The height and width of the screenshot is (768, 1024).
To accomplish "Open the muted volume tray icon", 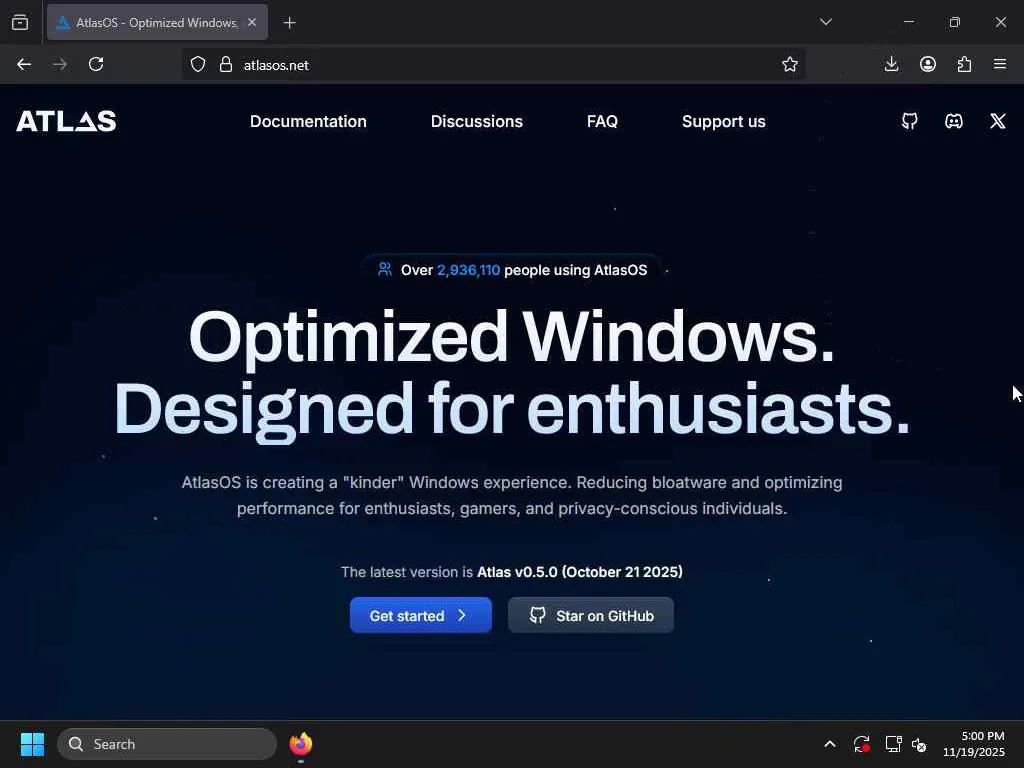I will [x=919, y=744].
